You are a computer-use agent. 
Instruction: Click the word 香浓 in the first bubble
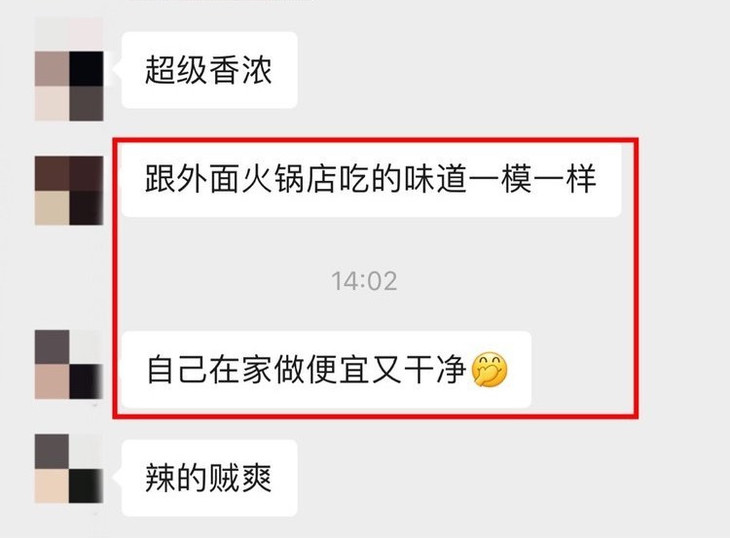(241, 70)
